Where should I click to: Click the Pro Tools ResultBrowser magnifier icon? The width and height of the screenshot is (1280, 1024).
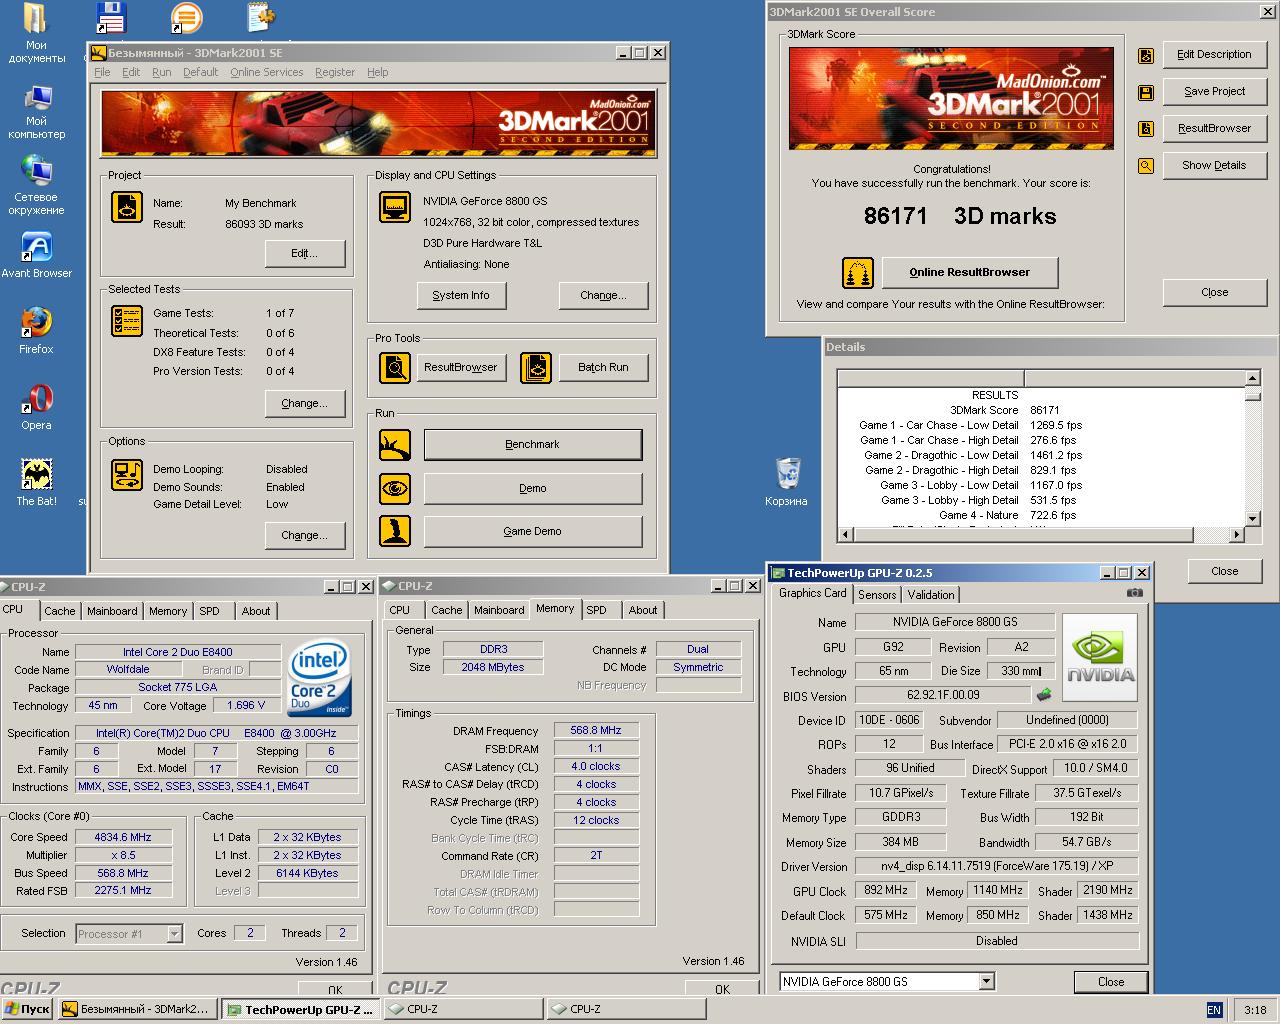pos(395,368)
